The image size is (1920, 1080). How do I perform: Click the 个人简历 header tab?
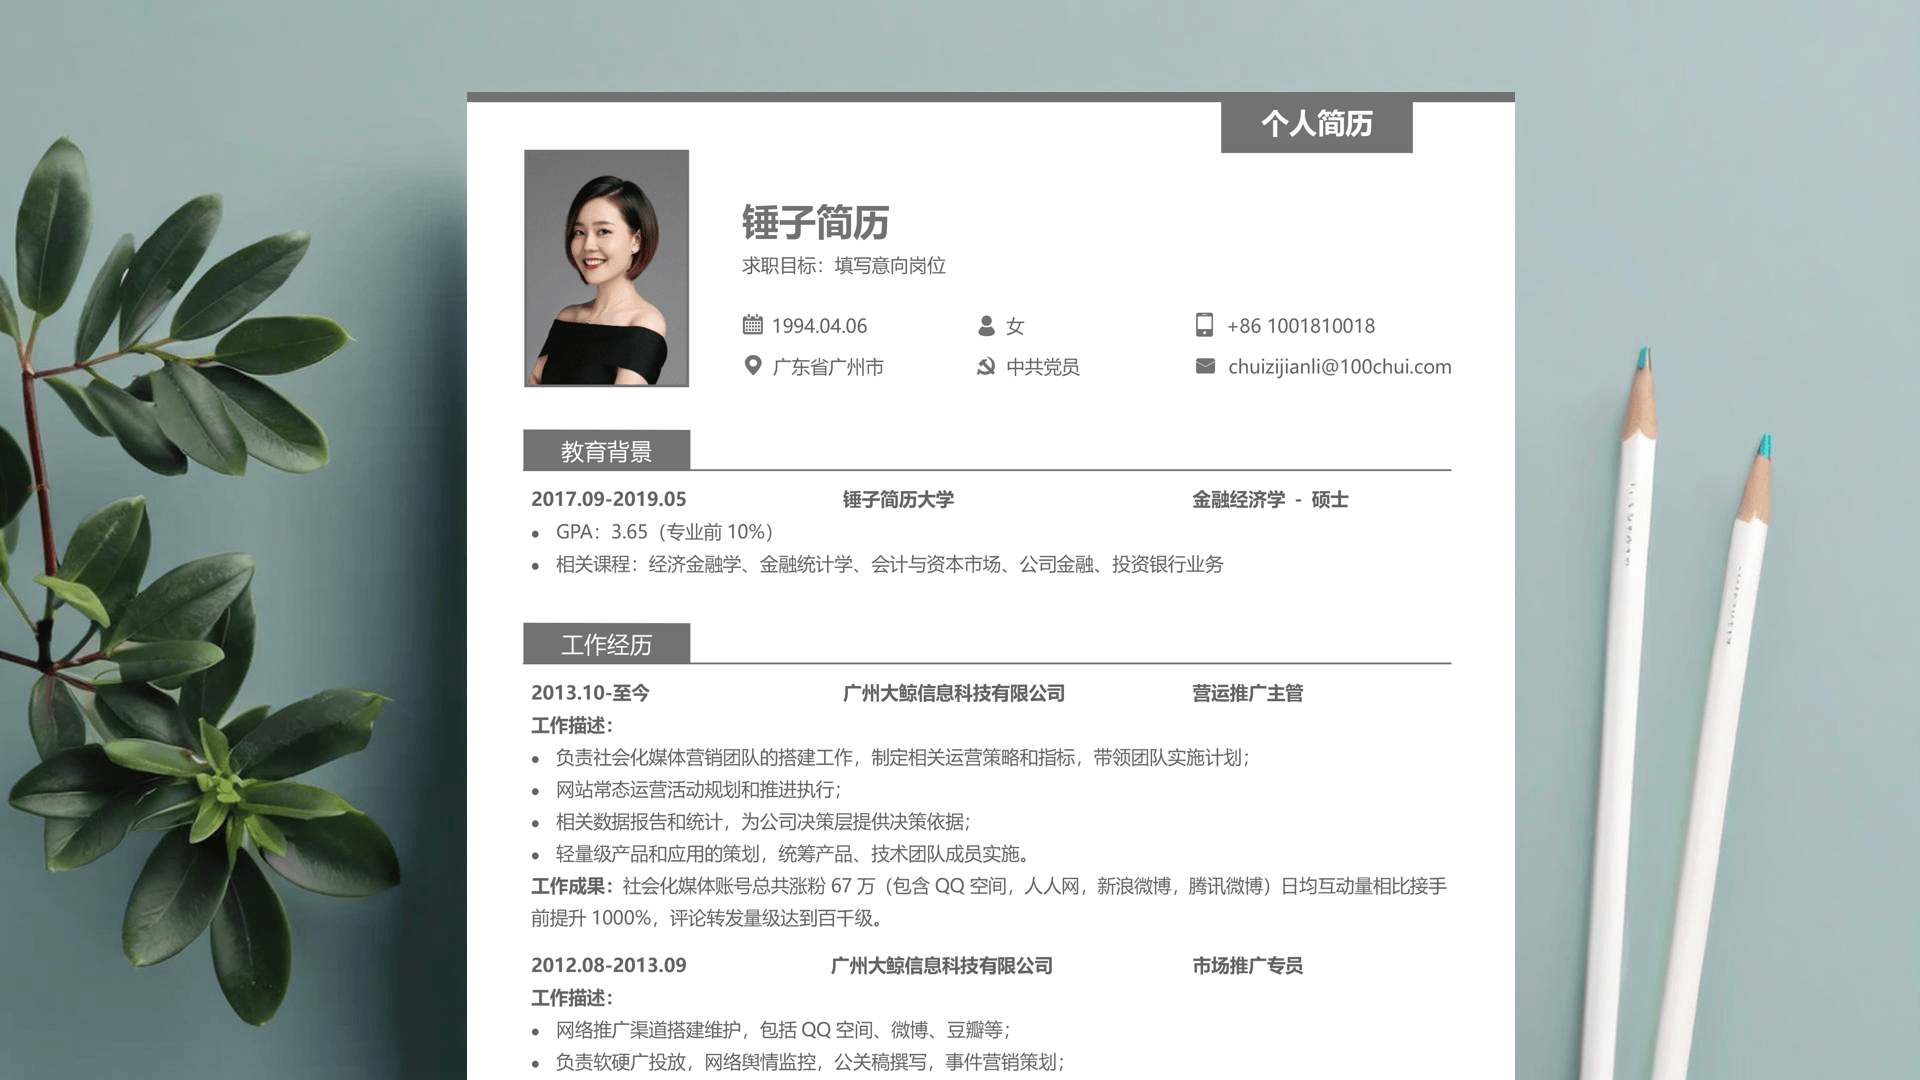[1316, 124]
